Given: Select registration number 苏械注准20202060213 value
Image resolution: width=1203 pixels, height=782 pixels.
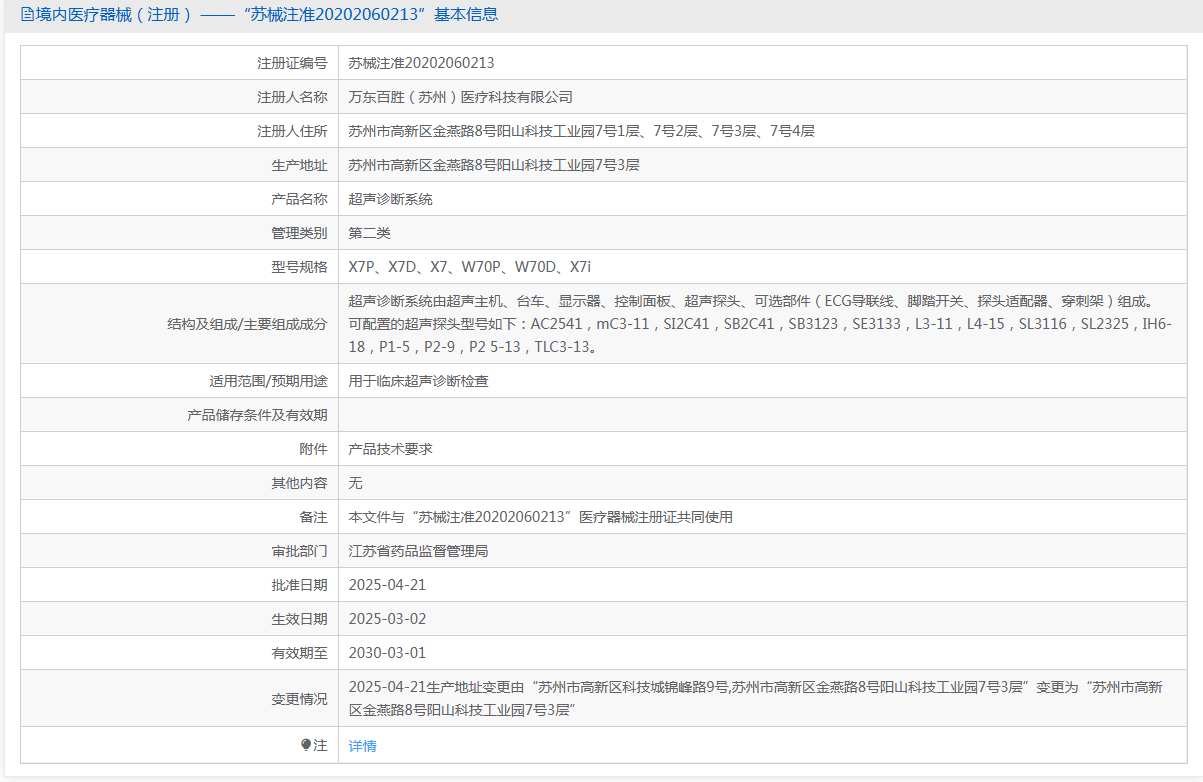Looking at the screenshot, I should (x=421, y=63).
